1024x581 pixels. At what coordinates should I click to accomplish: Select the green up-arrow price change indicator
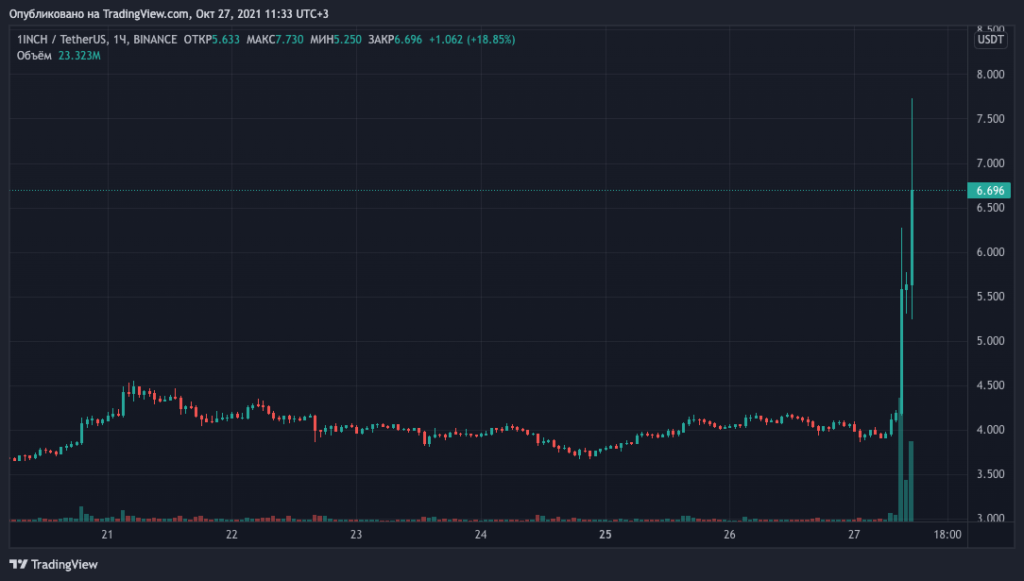click(x=445, y=40)
